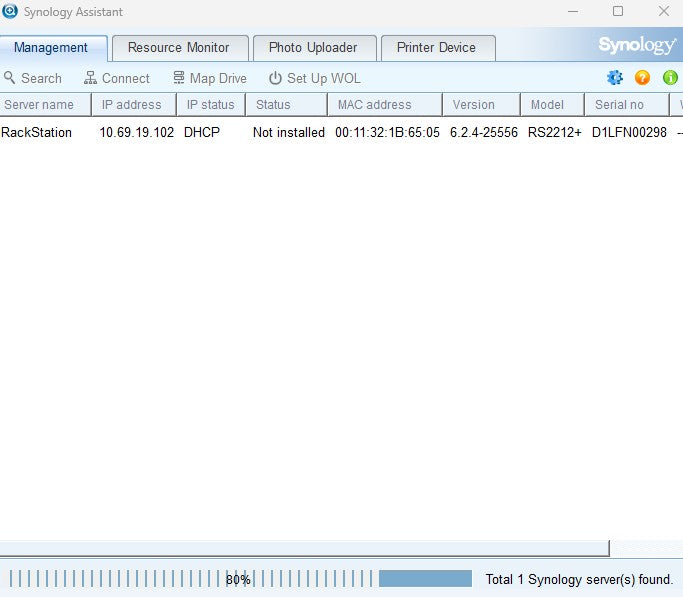Sort by MAC address column header
683x597 pixels.
pos(385,105)
